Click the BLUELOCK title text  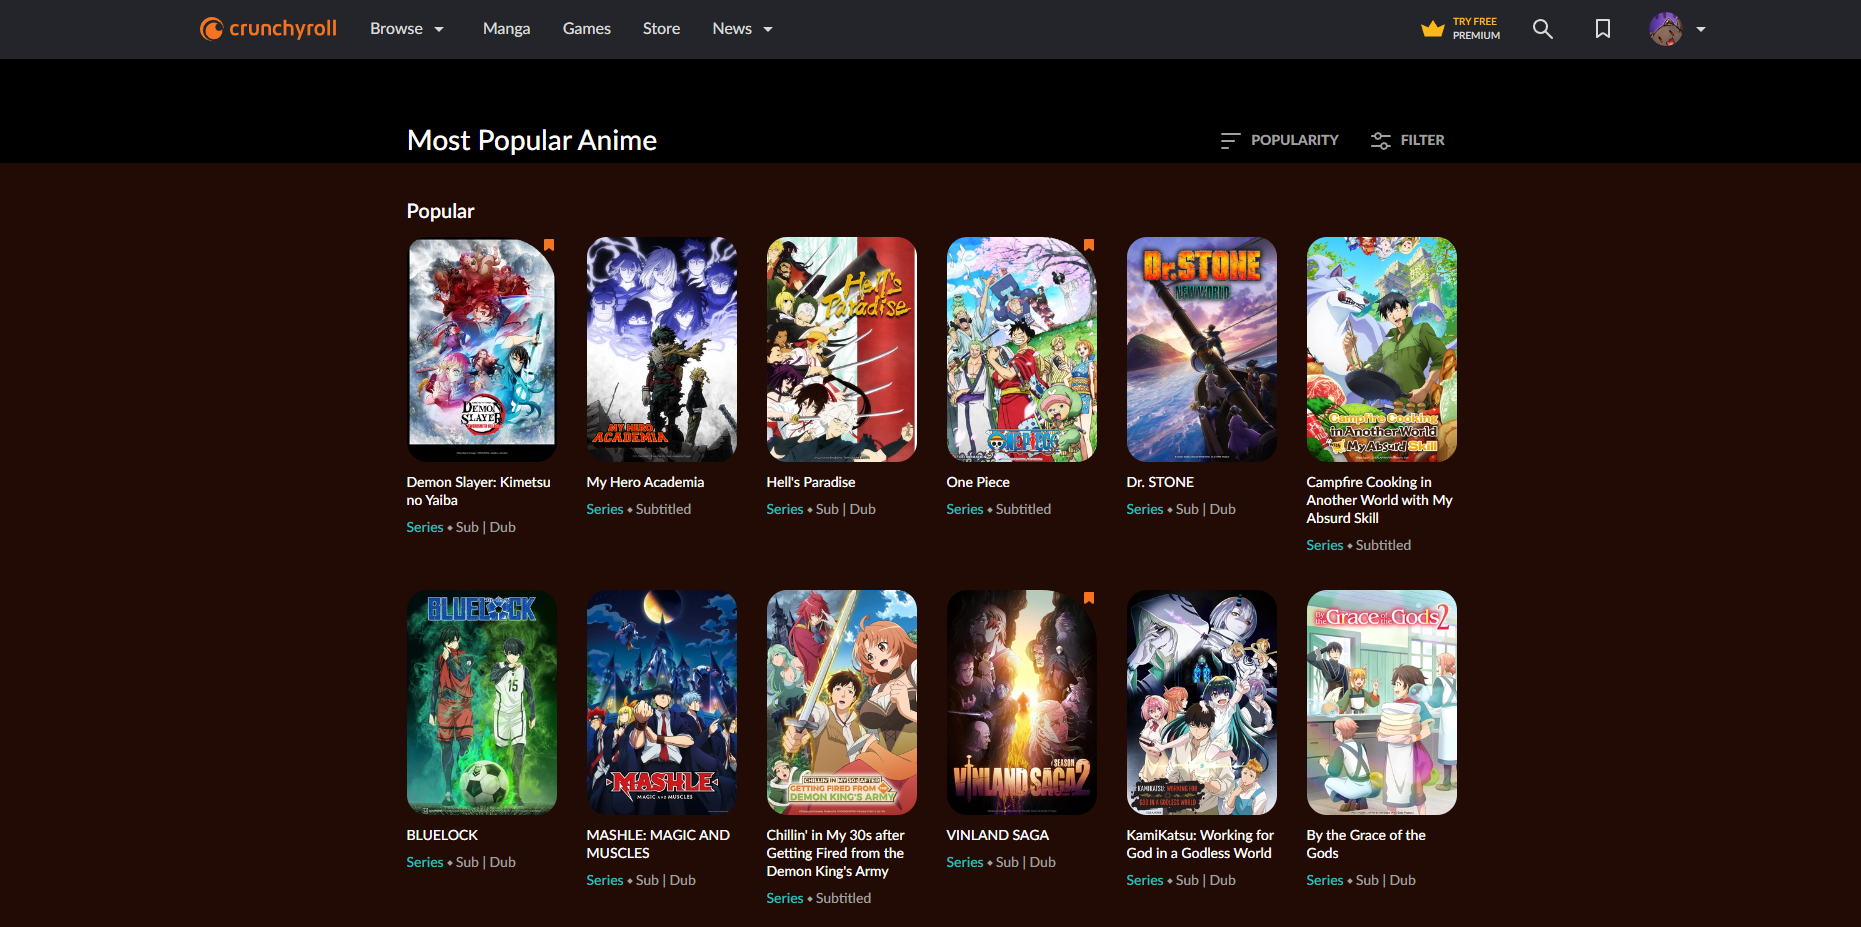coord(442,835)
